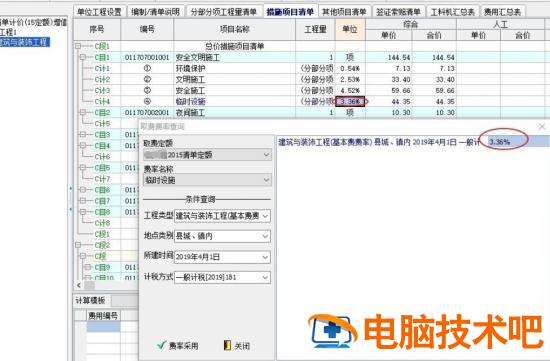Click the 0.54% rate cell
Image resolution: width=550 pixels, height=361 pixels.
350,68
